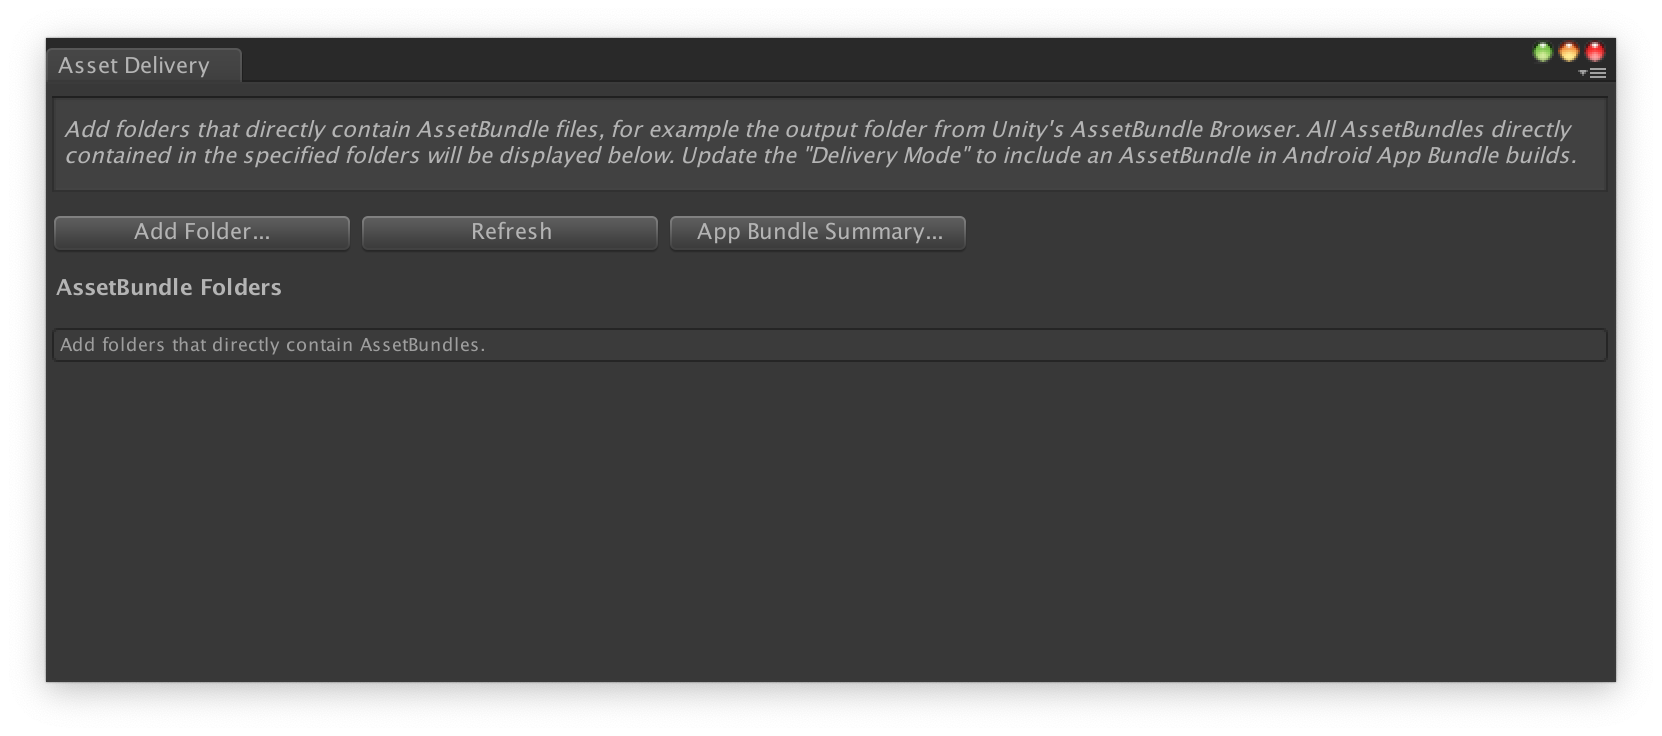This screenshot has height=736, width=1662.
Task: Click the italic instructions help box
Action: pyautogui.click(x=830, y=144)
